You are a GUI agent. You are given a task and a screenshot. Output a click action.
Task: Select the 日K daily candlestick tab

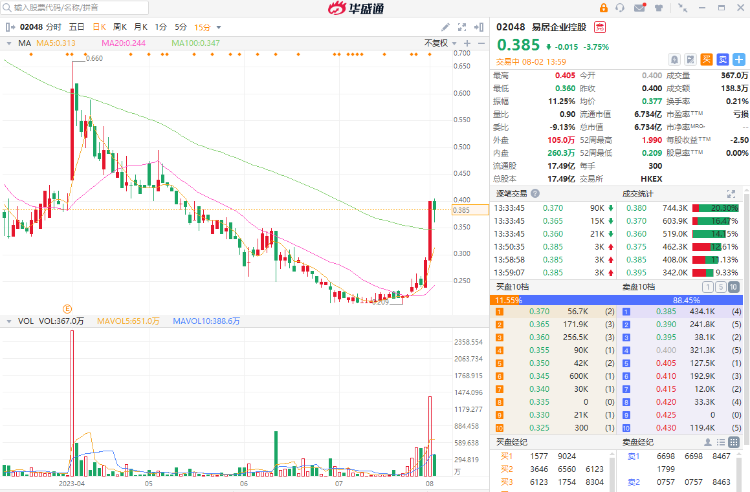pyautogui.click(x=99, y=27)
